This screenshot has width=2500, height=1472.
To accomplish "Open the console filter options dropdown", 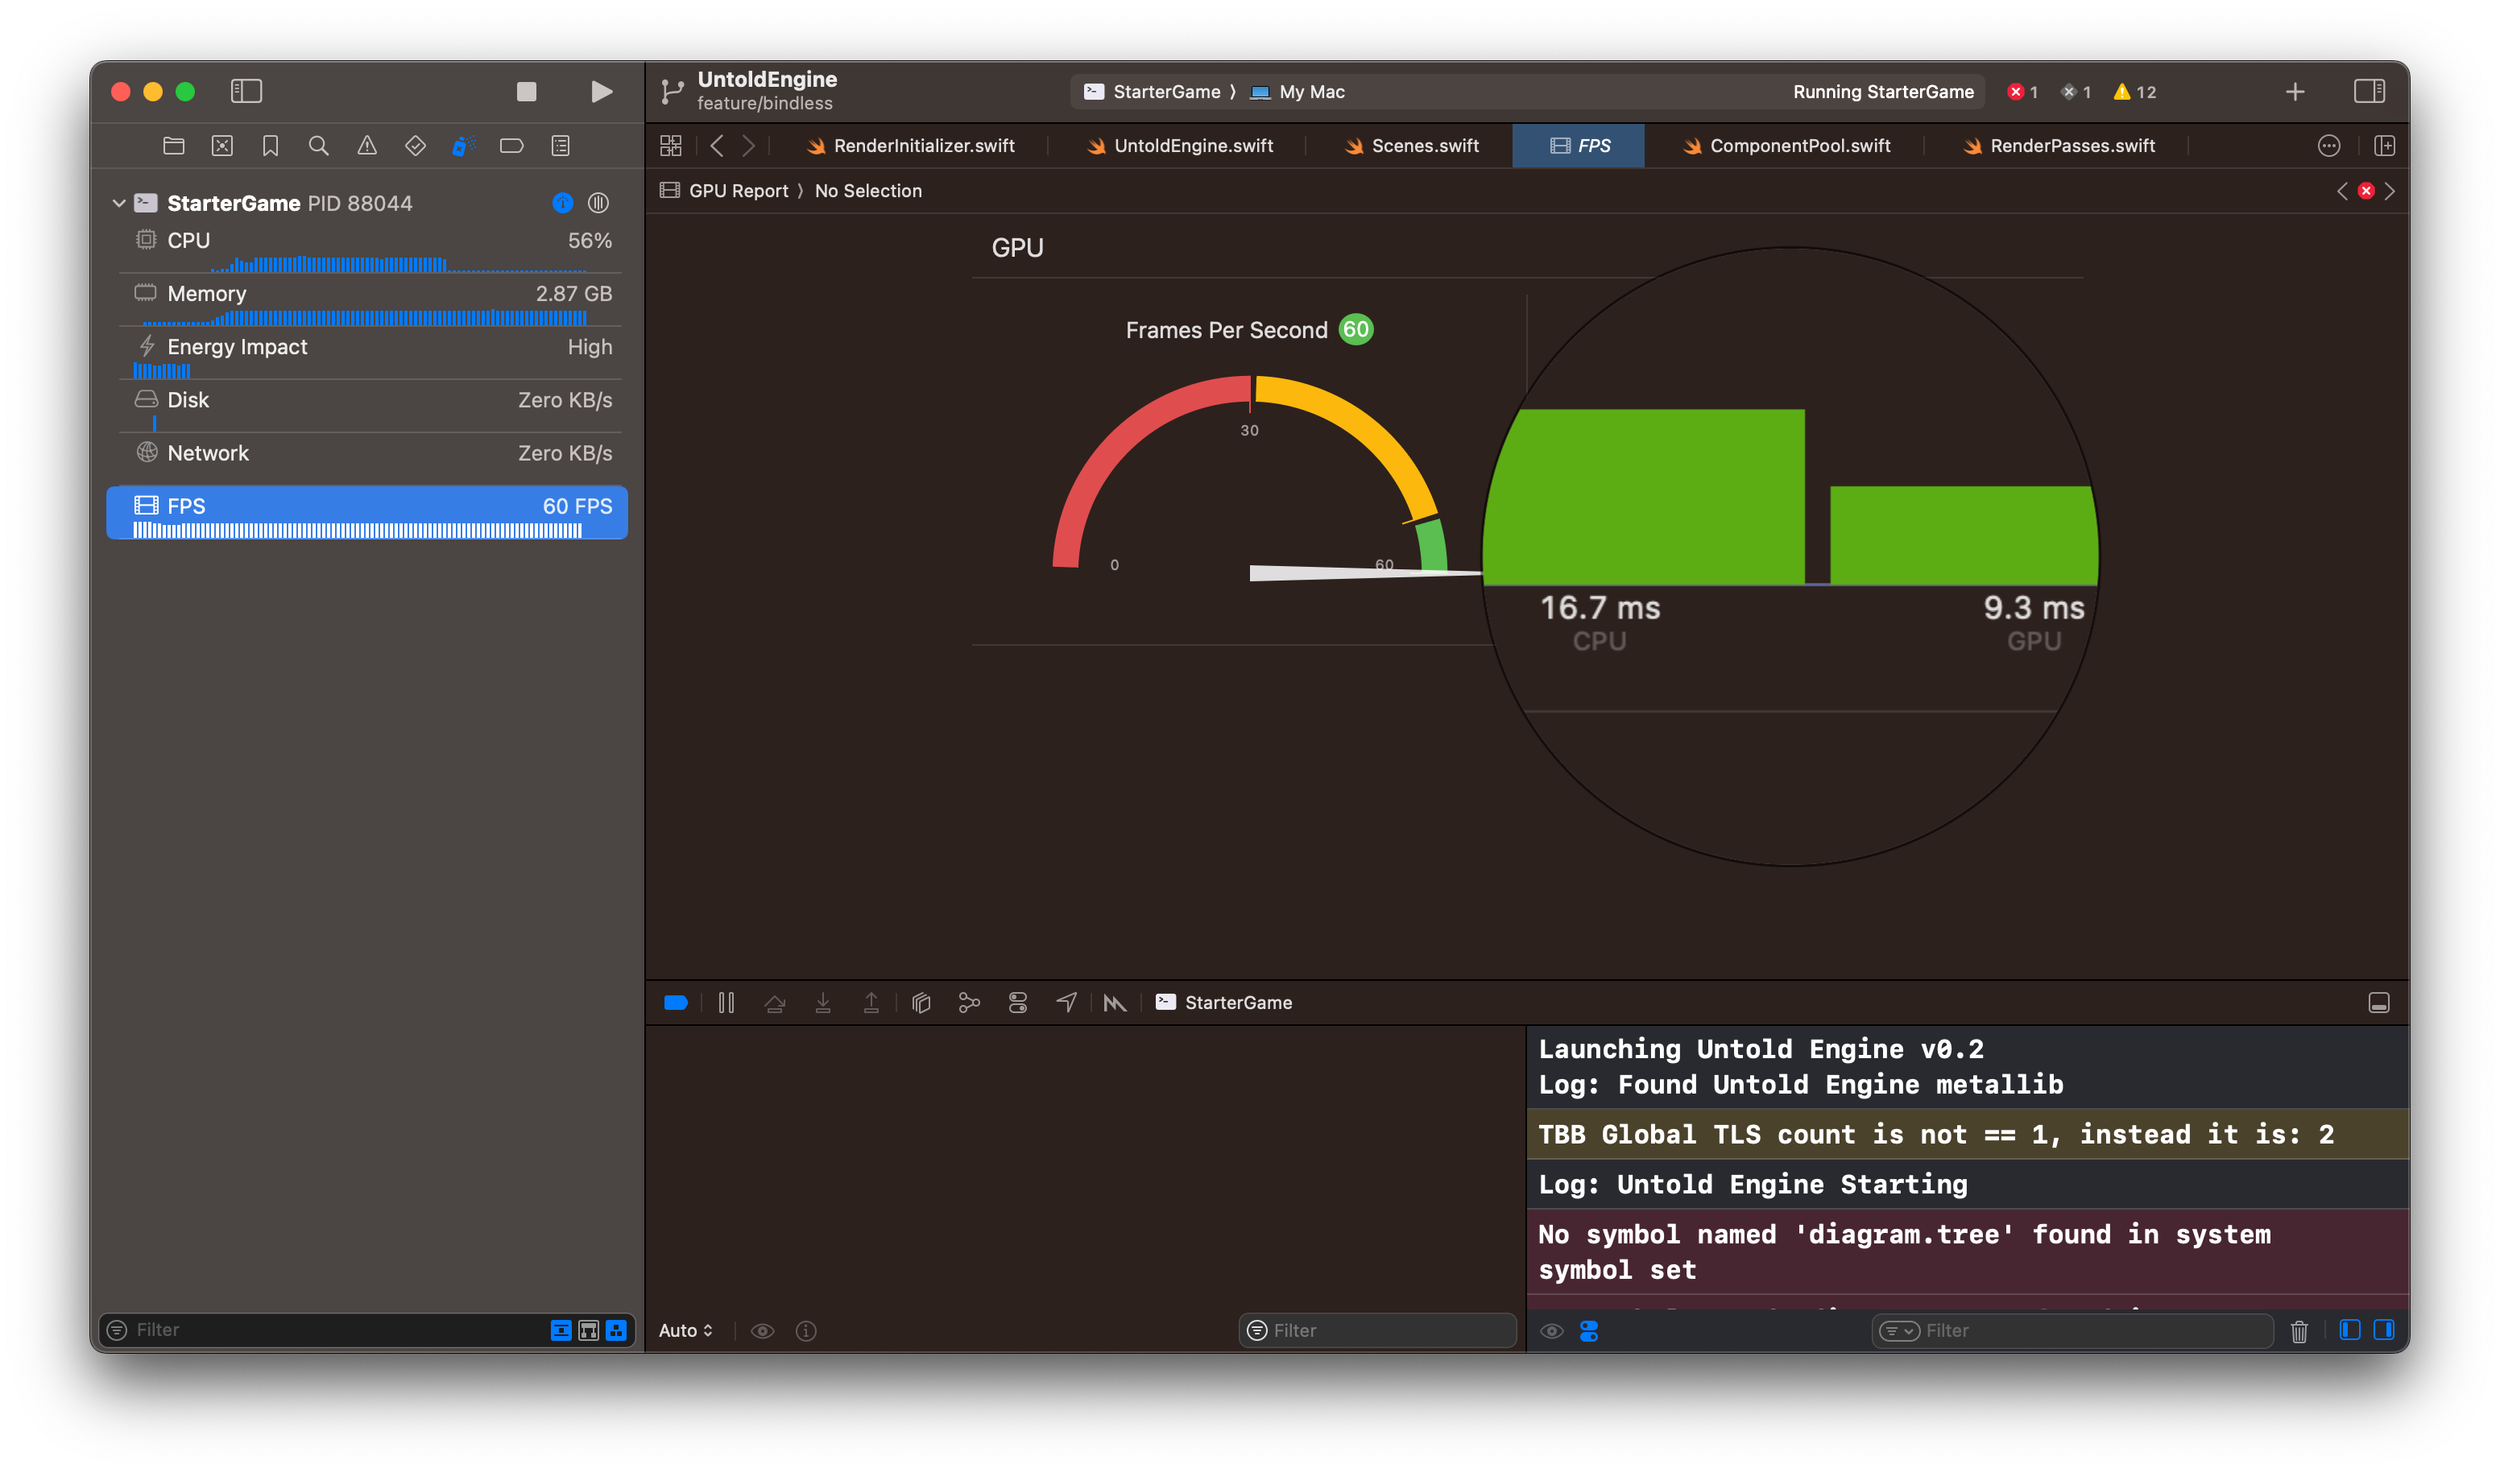I will point(1898,1331).
